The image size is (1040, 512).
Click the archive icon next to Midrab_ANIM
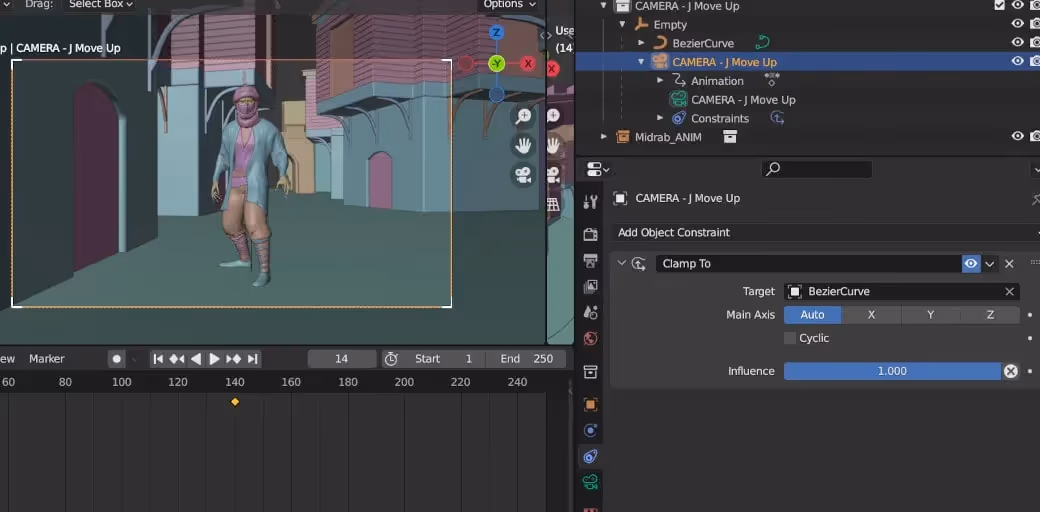(x=730, y=137)
